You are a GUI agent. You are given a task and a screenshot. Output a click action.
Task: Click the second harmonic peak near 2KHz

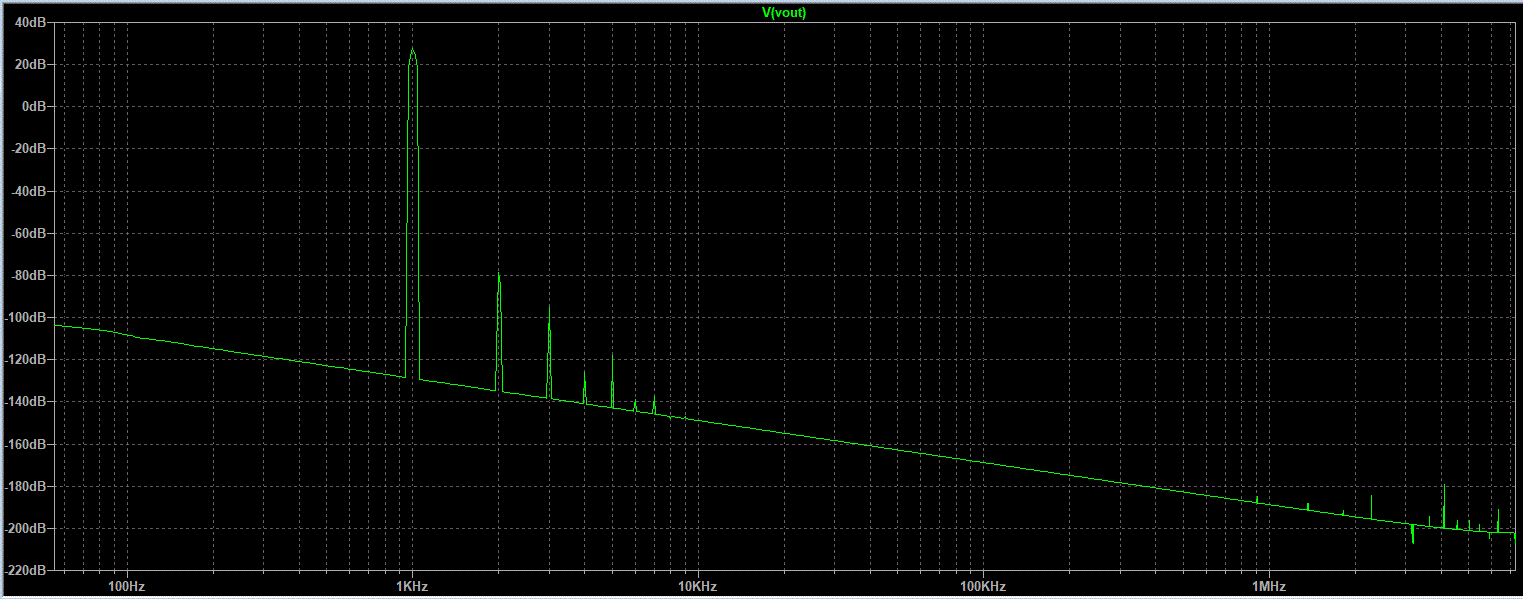[x=498, y=275]
